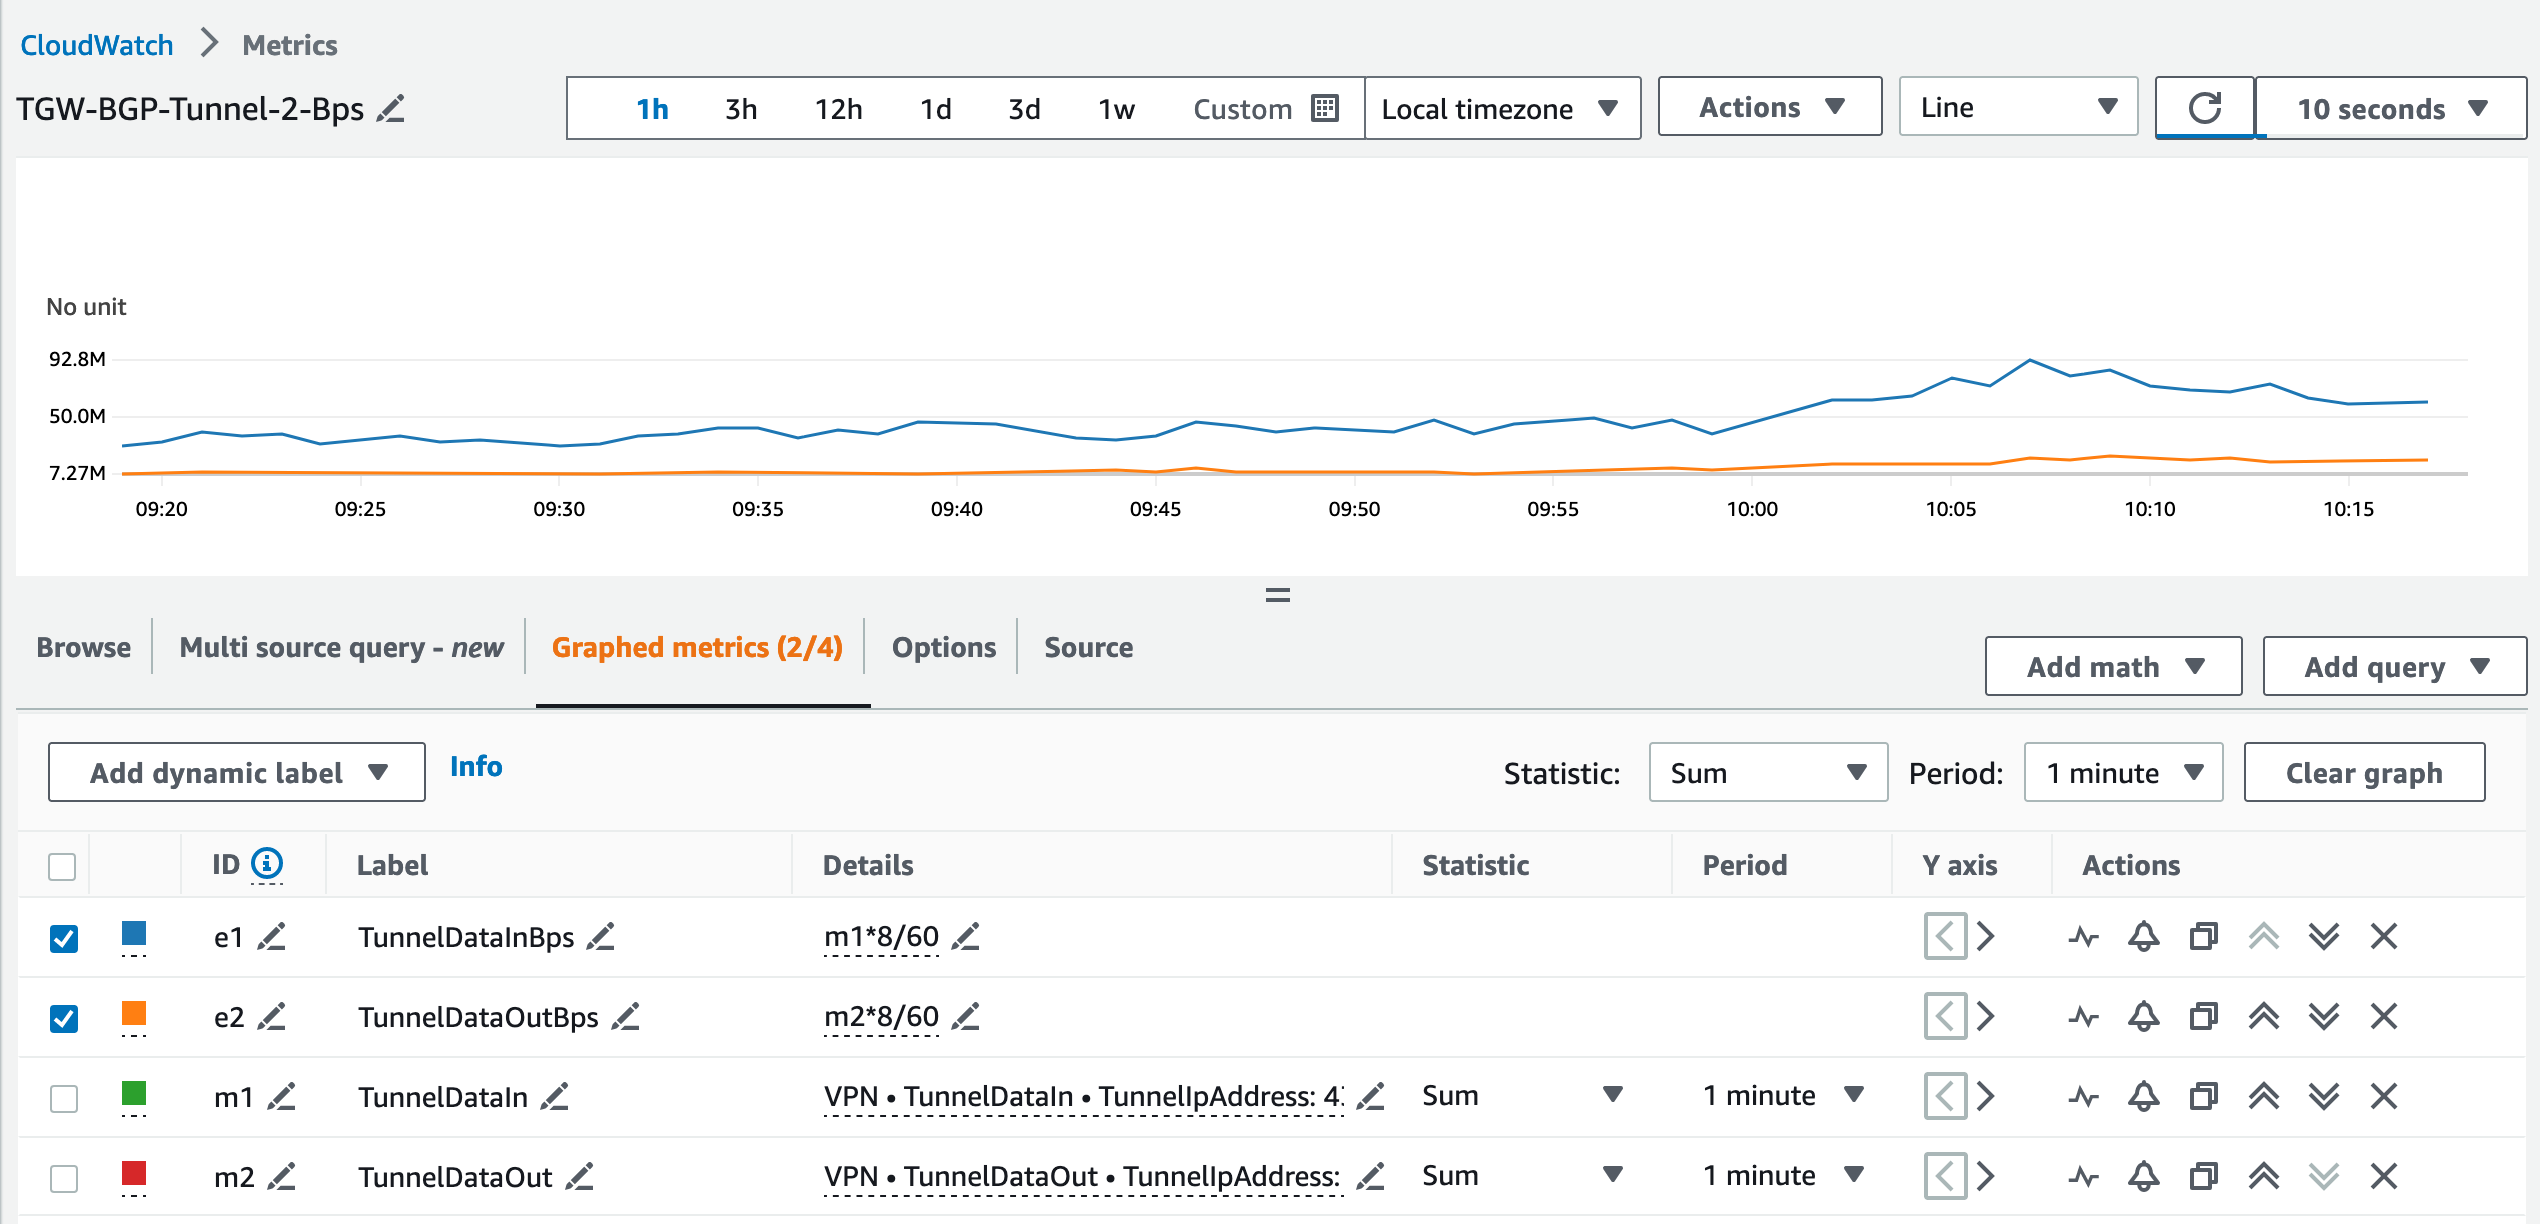Duplicate the e2 TunnelDataOutBps metric

click(2203, 1017)
